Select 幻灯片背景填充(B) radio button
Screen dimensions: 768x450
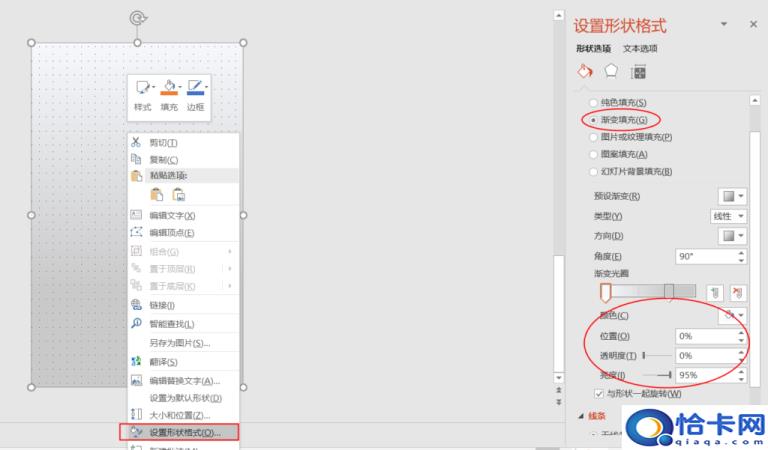593,171
